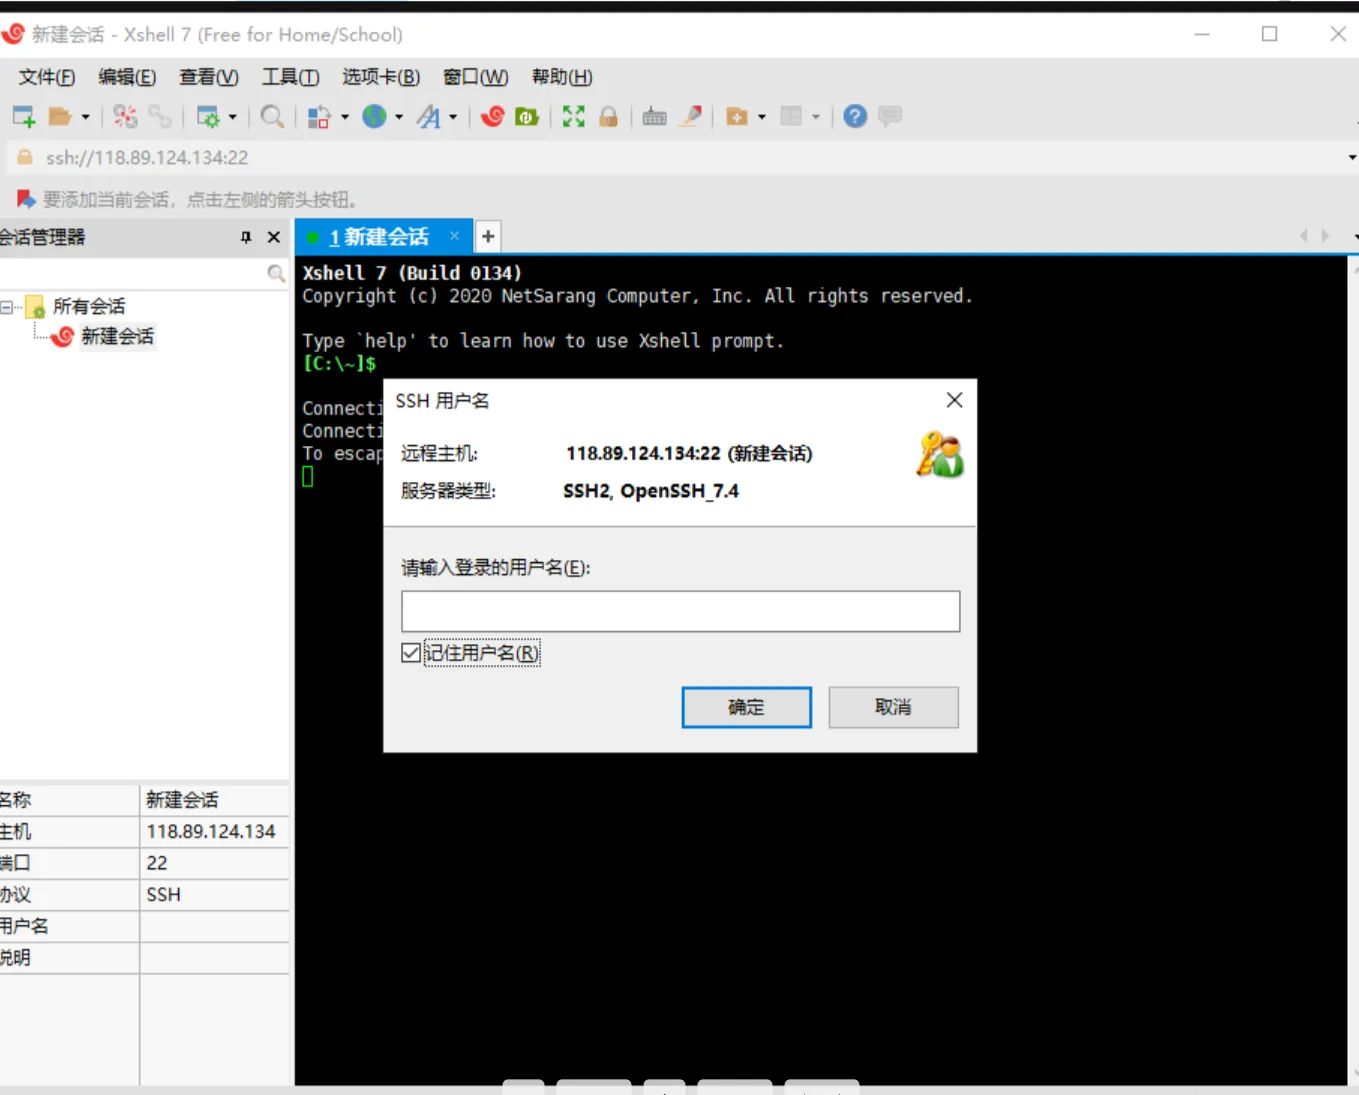This screenshot has height=1095, width=1359.
Task: Open the 编辑(E) menu
Action: (x=127, y=77)
